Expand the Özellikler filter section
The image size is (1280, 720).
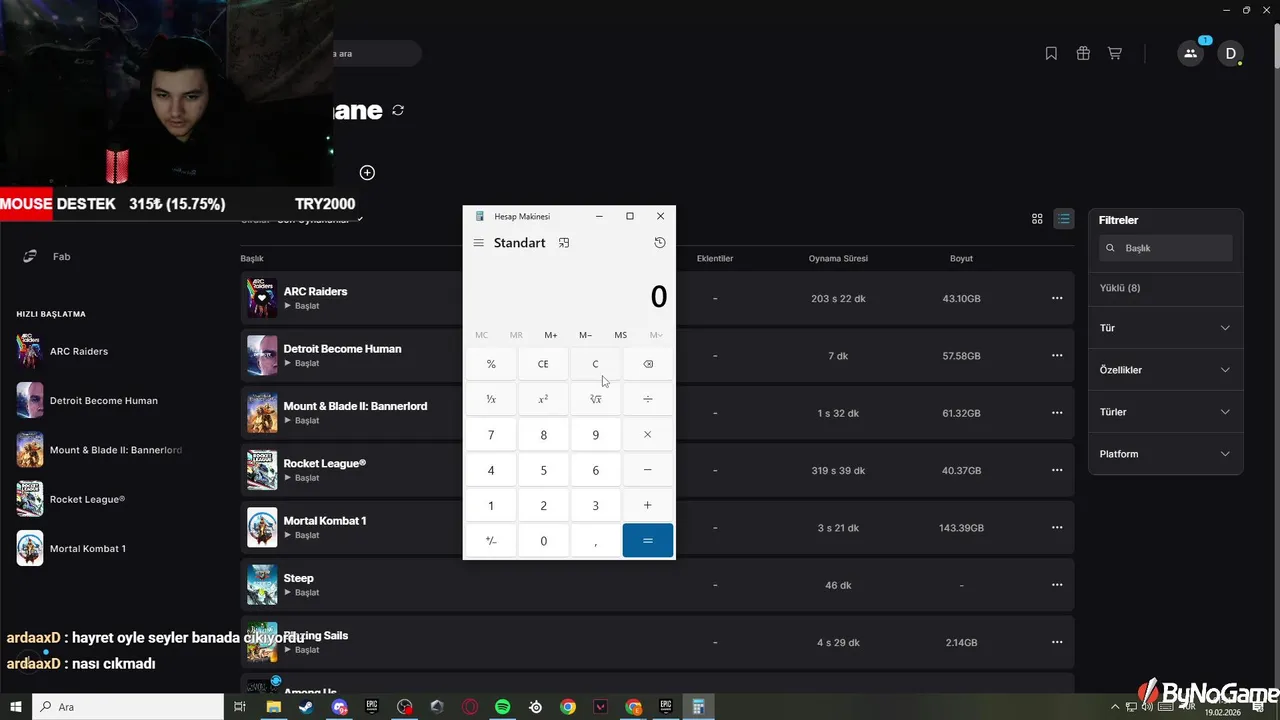1166,370
